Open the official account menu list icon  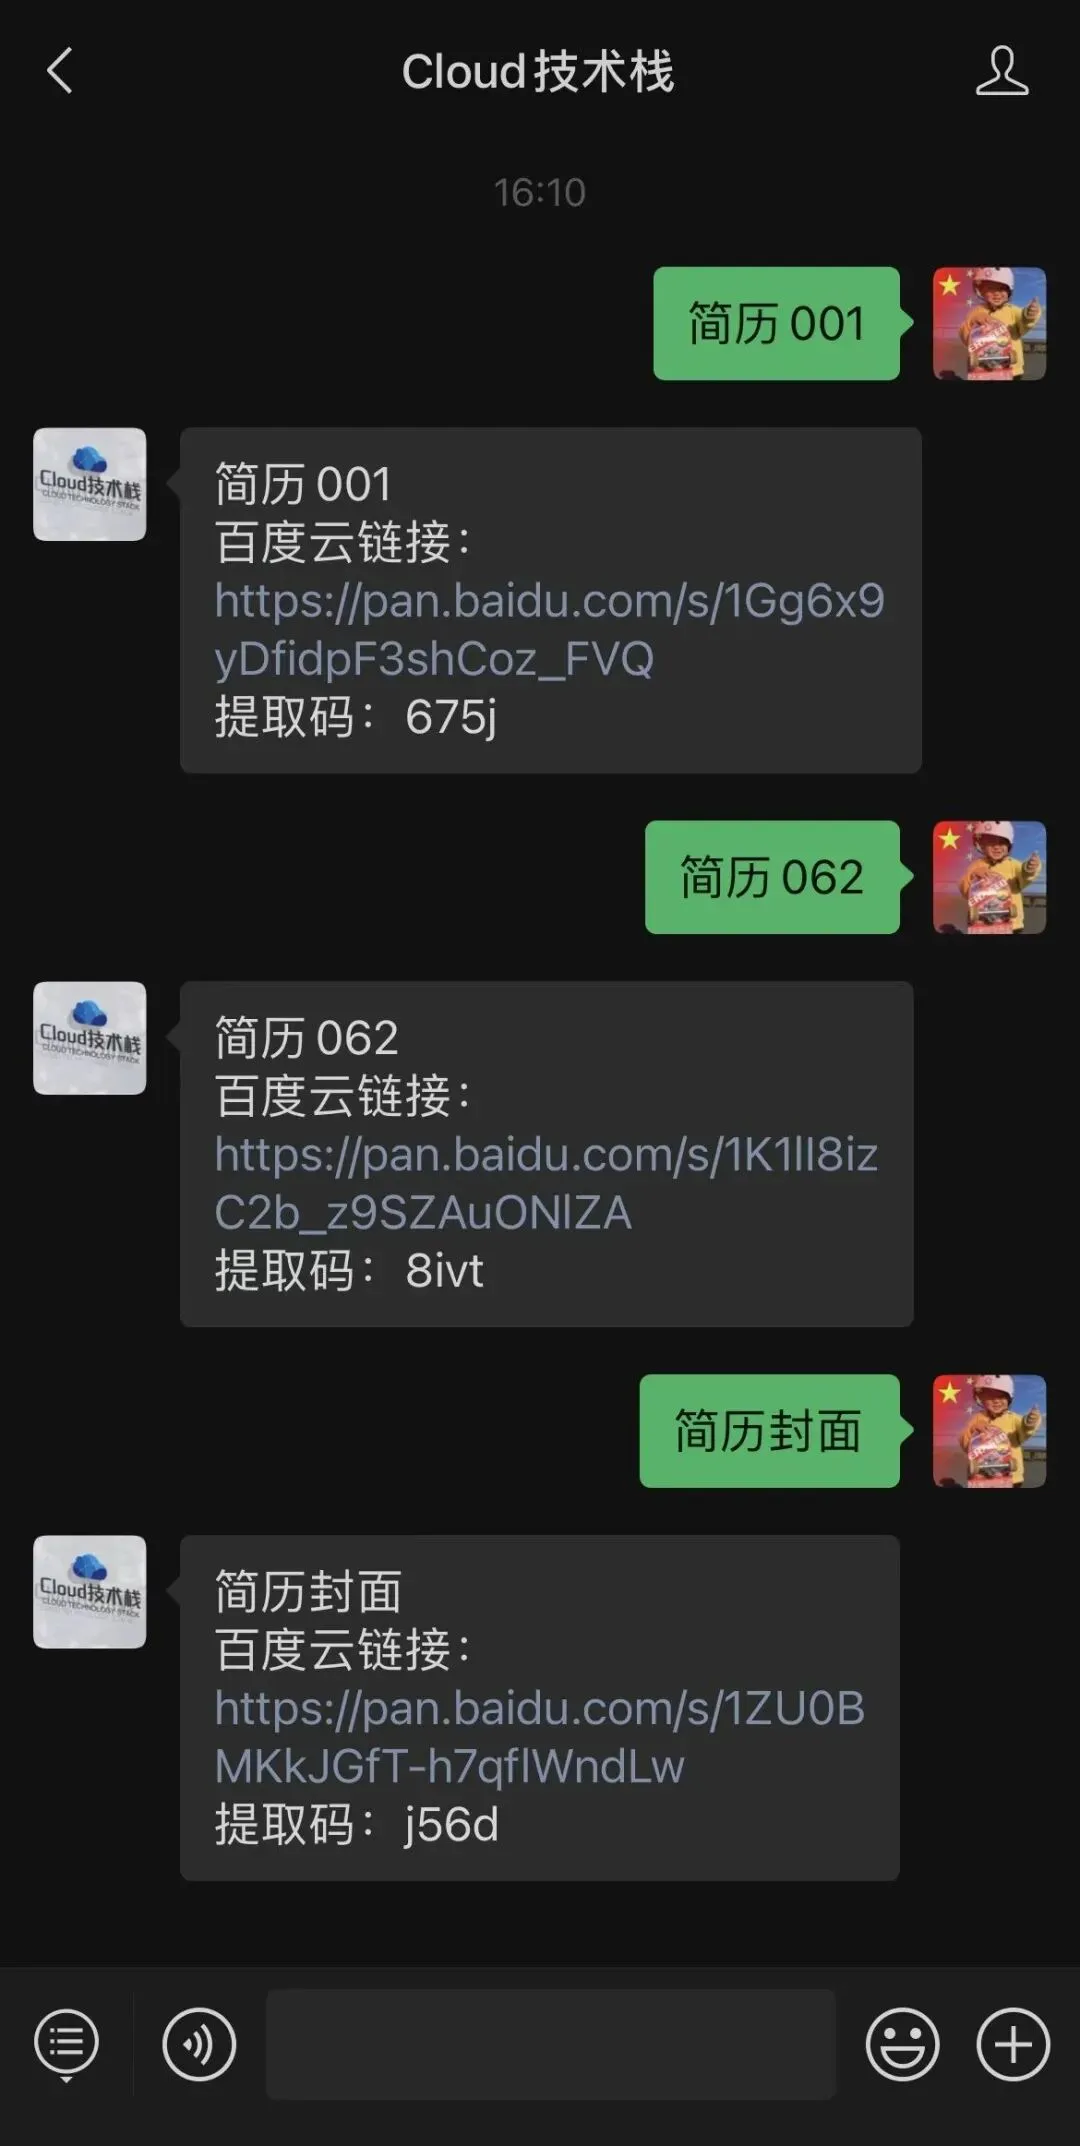[67, 2044]
